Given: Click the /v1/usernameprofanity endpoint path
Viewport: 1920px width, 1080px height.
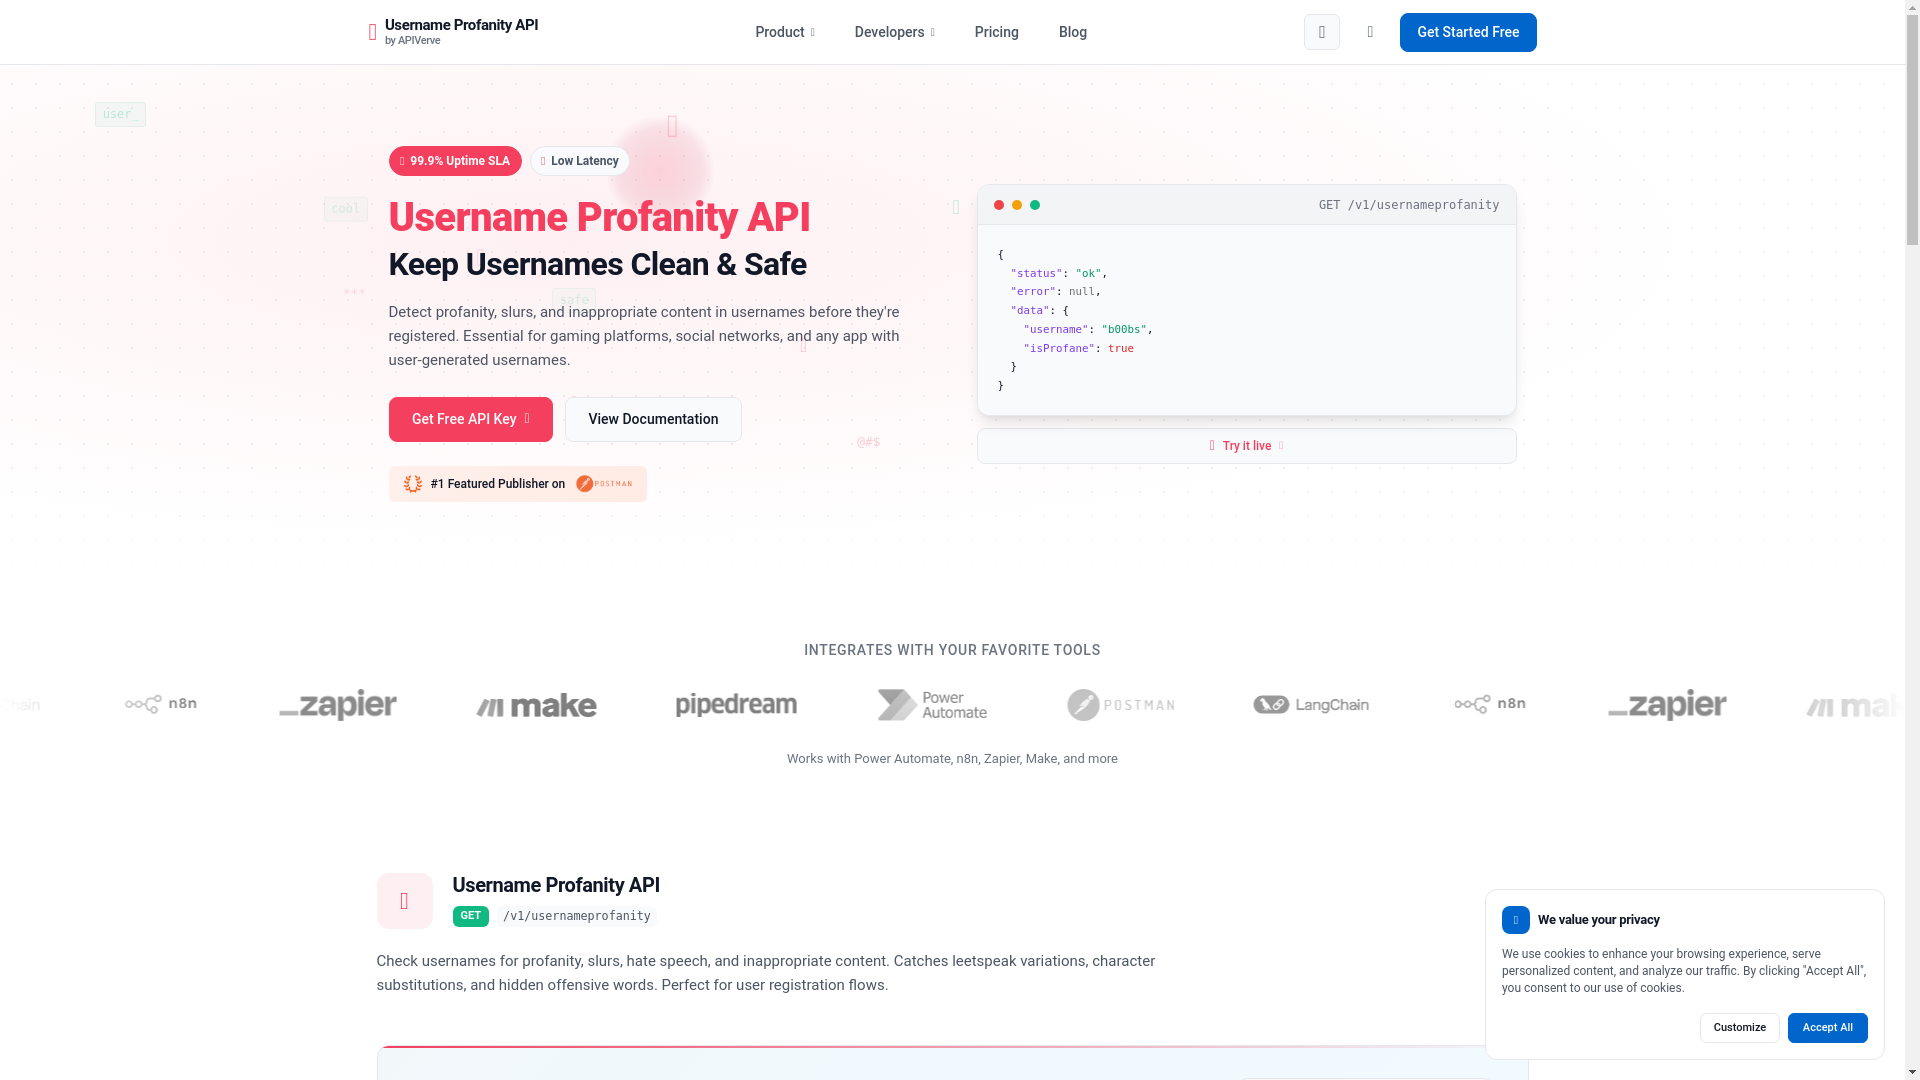Looking at the screenshot, I should 577,916.
